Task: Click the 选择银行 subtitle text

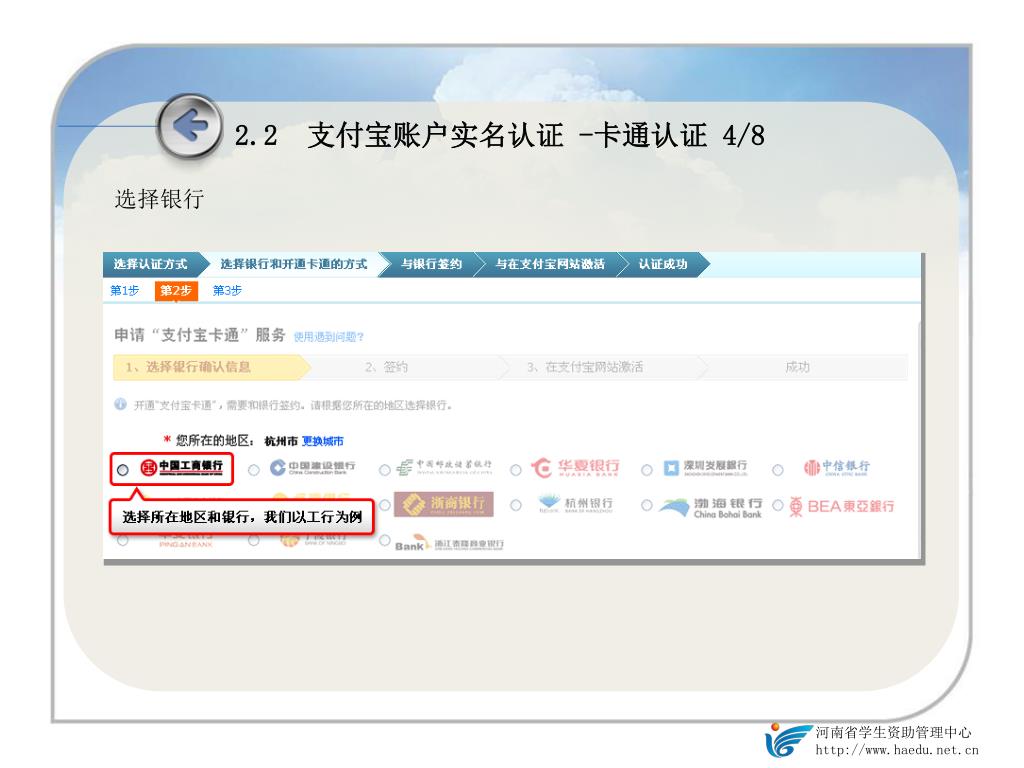Action: (160, 199)
